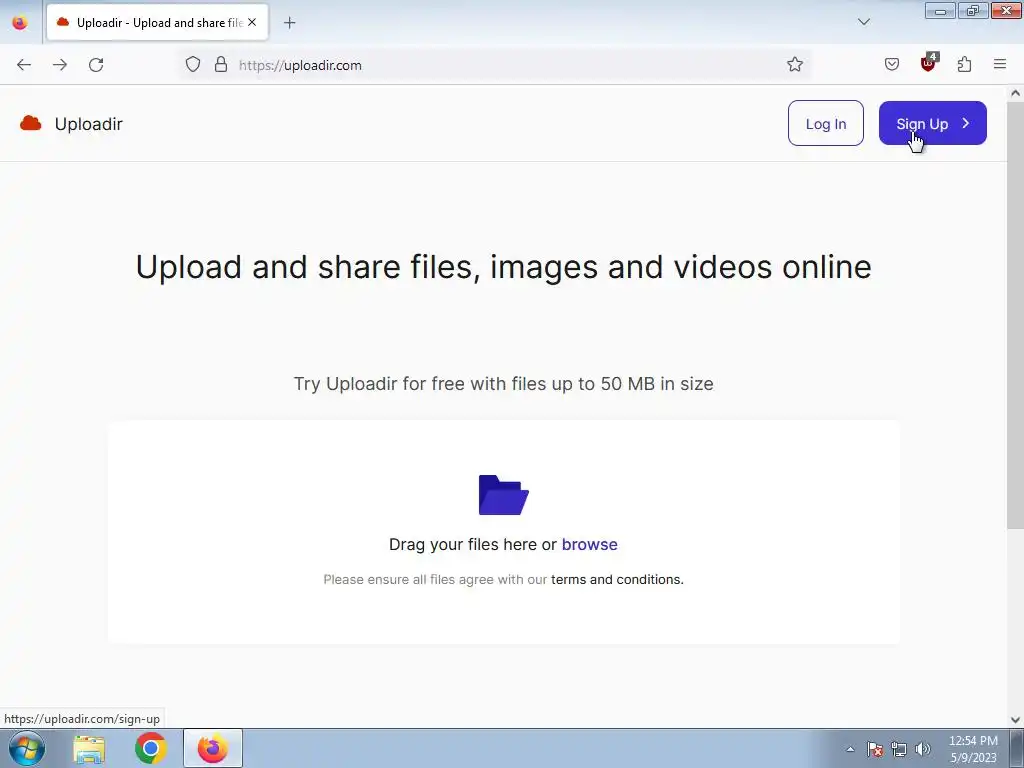Click the scrollbar down arrow
1024x768 pixels.
pos(1016,720)
